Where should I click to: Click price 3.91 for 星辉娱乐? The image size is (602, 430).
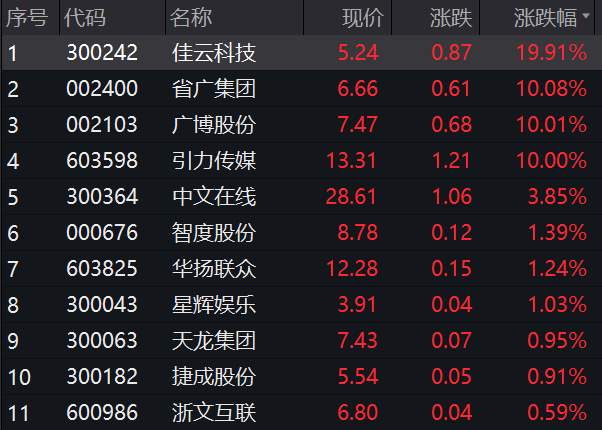point(357,304)
